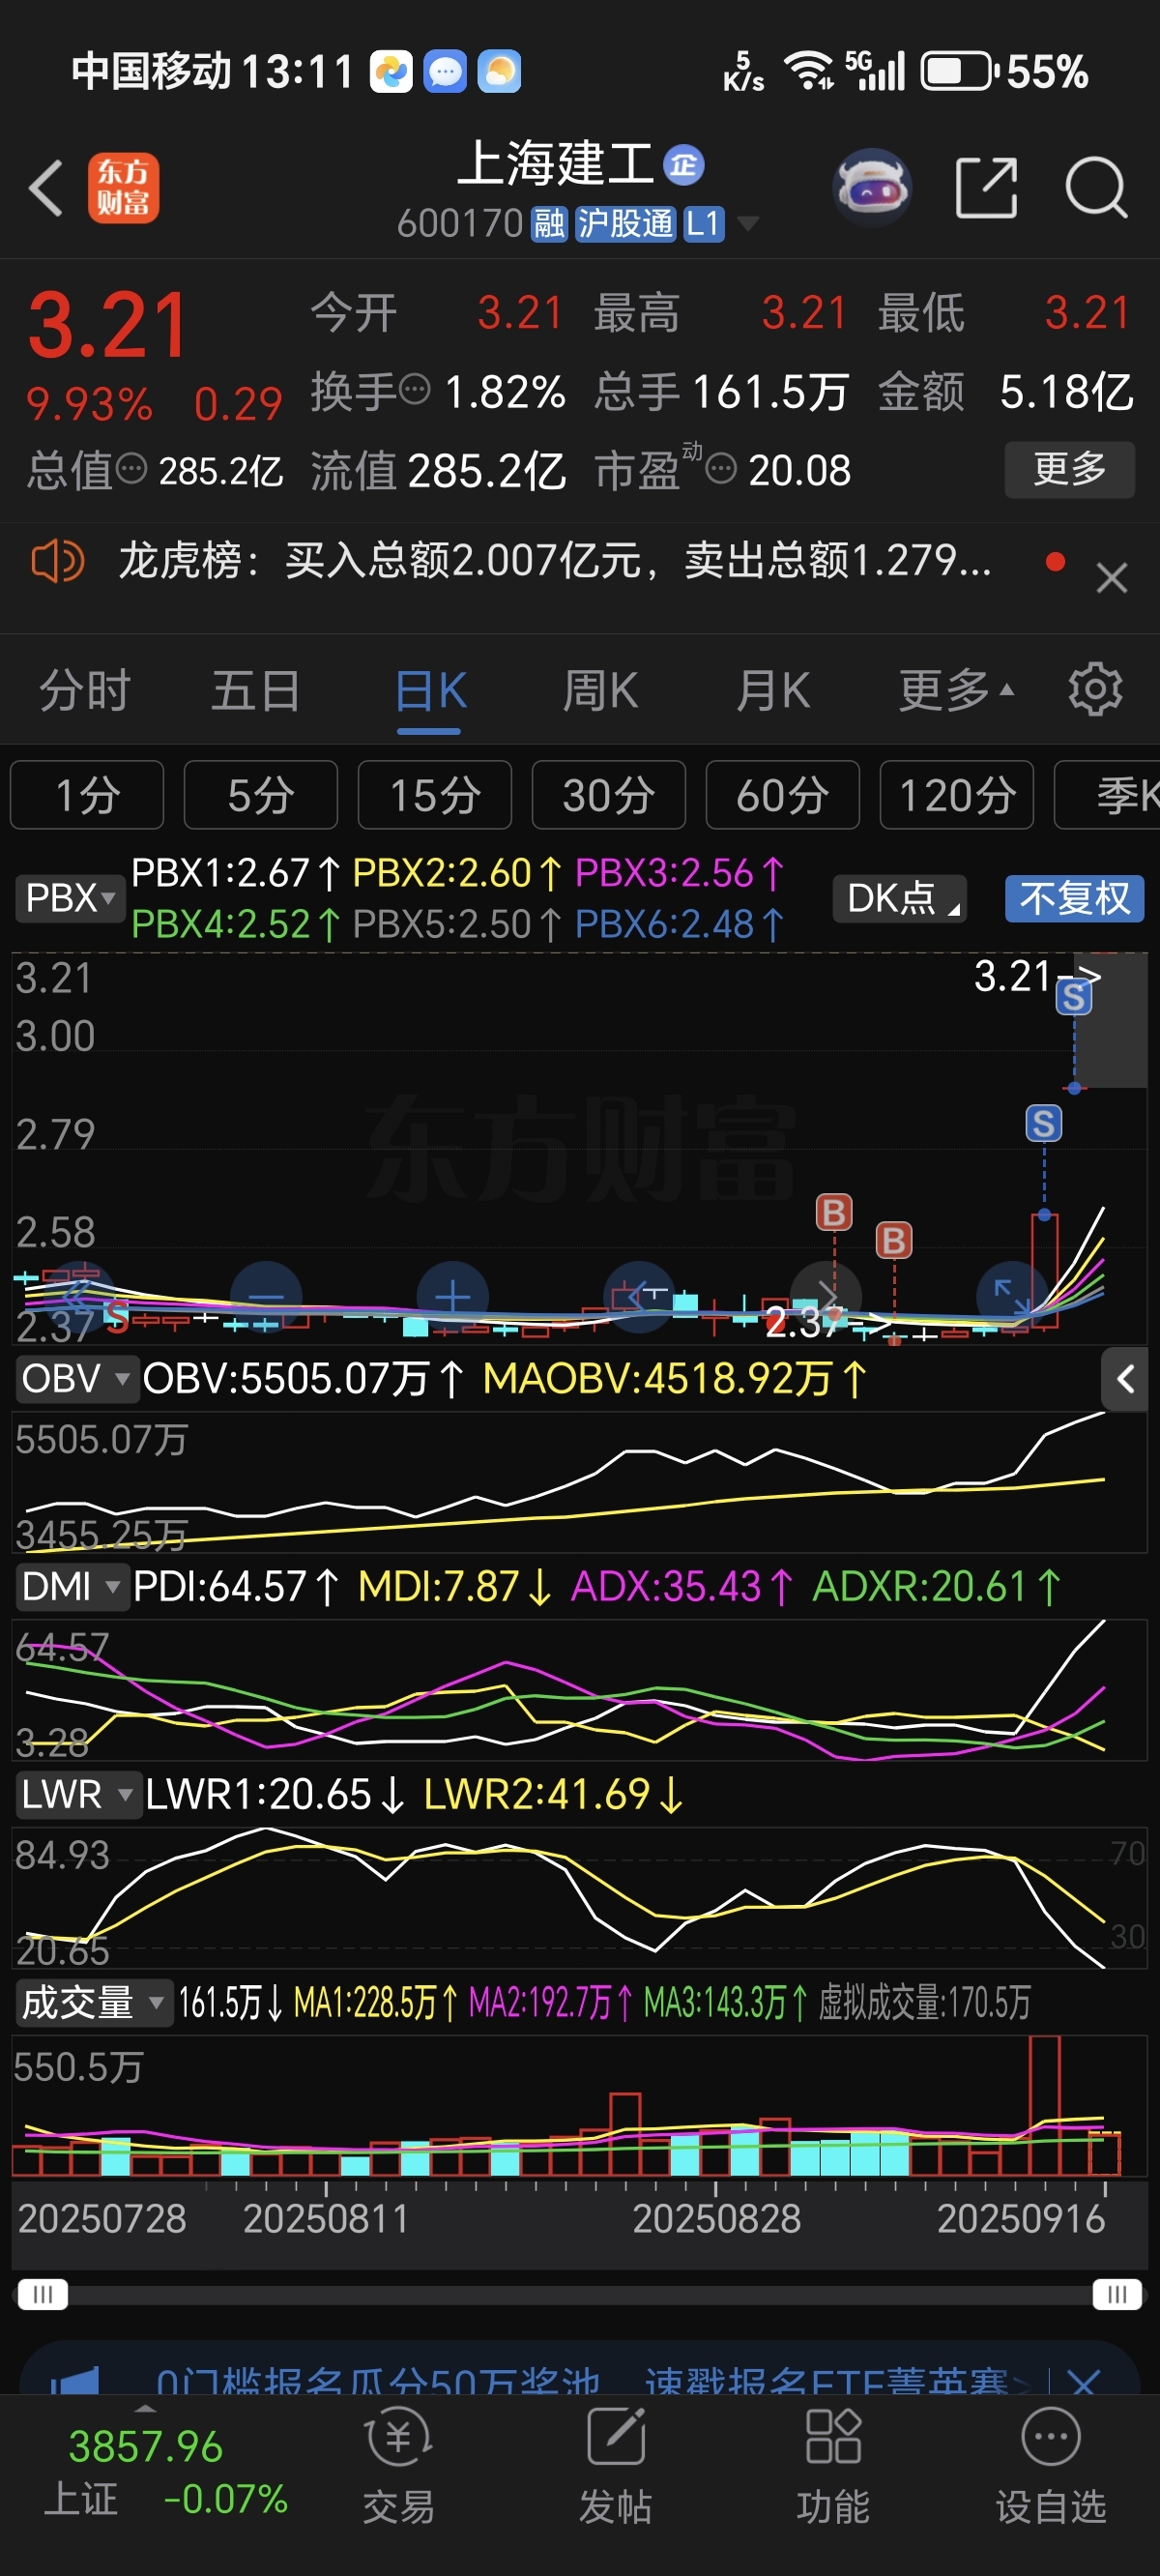Open the PBX indicator dropdown
This screenshot has width=1160, height=2576.
click(70, 897)
